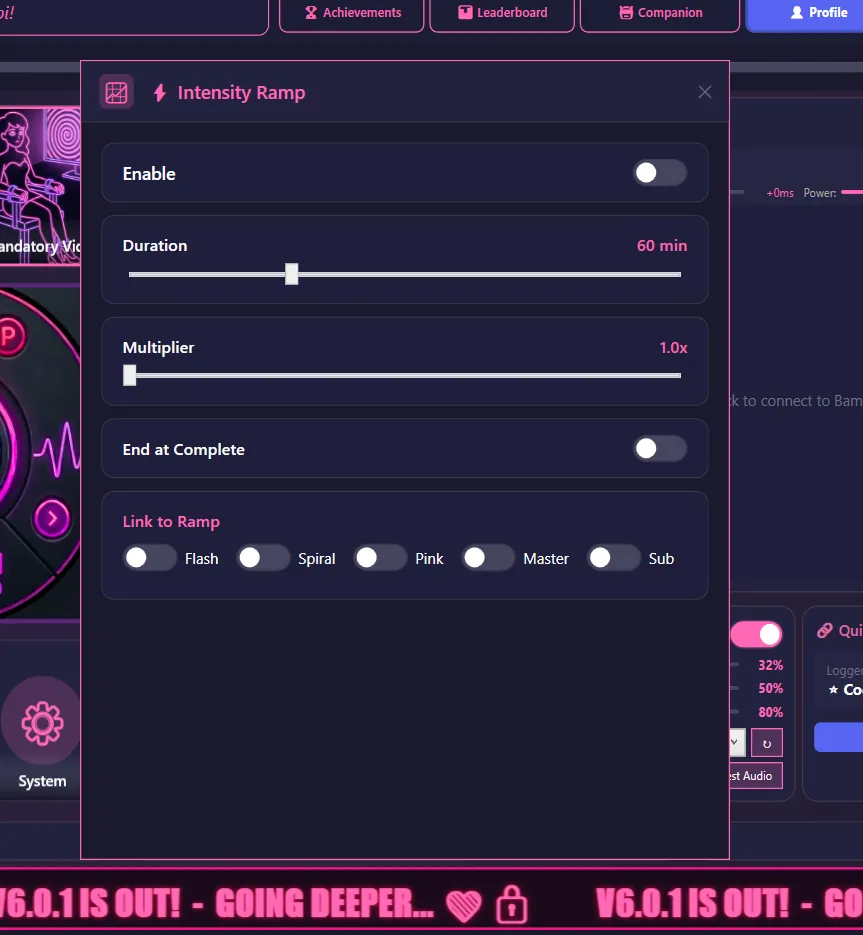Open the audio device dropdown
Image resolution: width=863 pixels, height=935 pixels.
coord(737,743)
